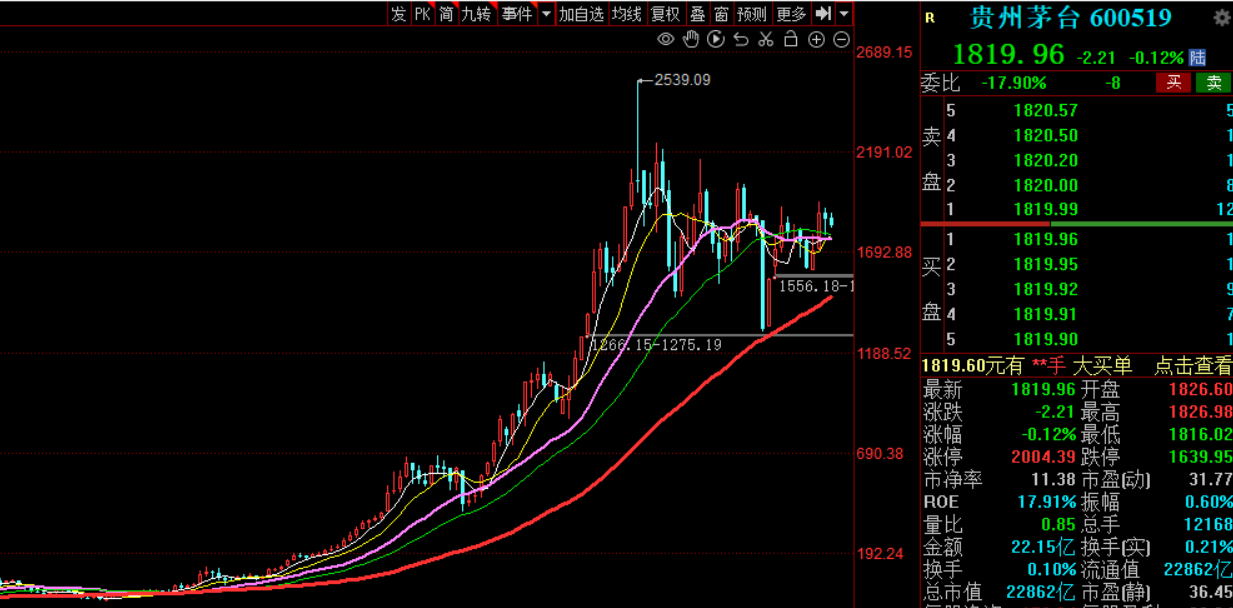Open the settings gear beside 贵州茅台
This screenshot has height=608, width=1233.
[x=1221, y=18]
